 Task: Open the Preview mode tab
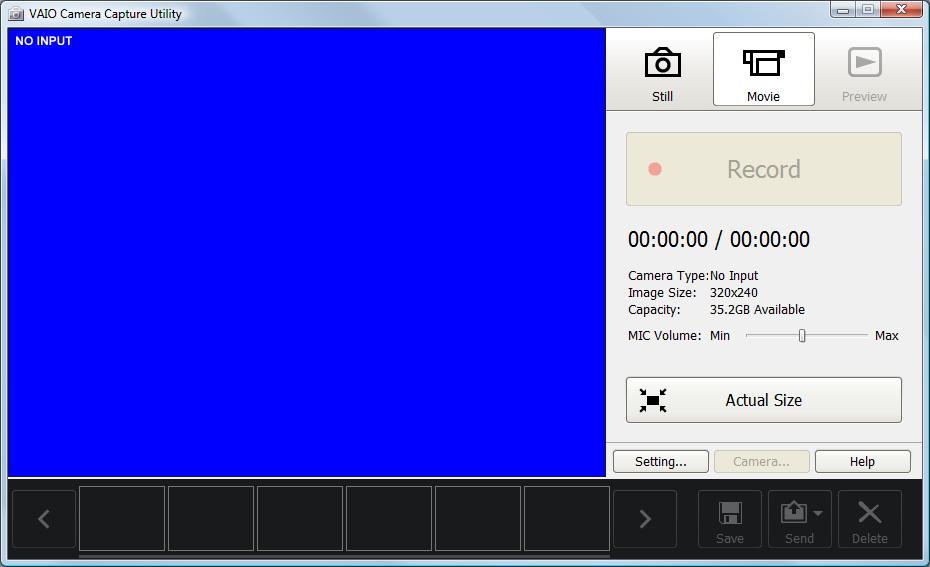pos(864,70)
